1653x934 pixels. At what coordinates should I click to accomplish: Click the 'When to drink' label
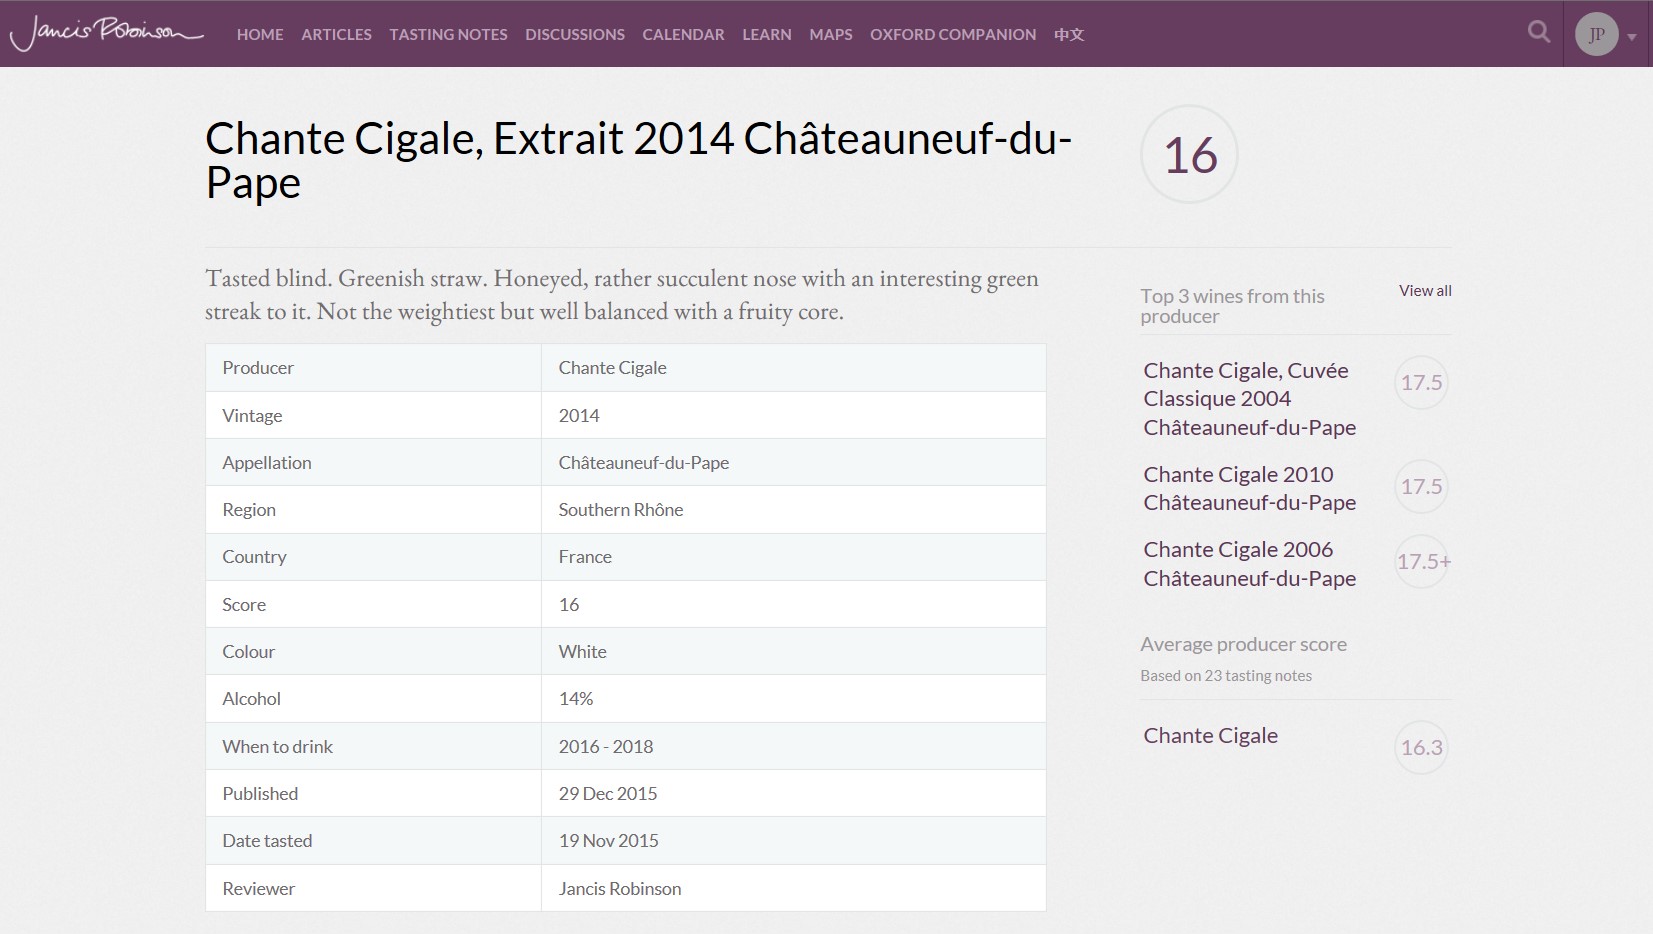[277, 746]
